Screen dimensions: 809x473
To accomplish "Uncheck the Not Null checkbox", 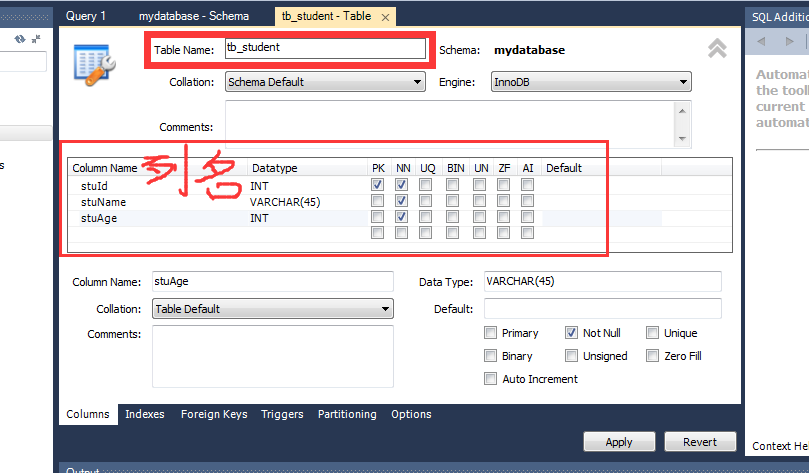I will coord(571,333).
